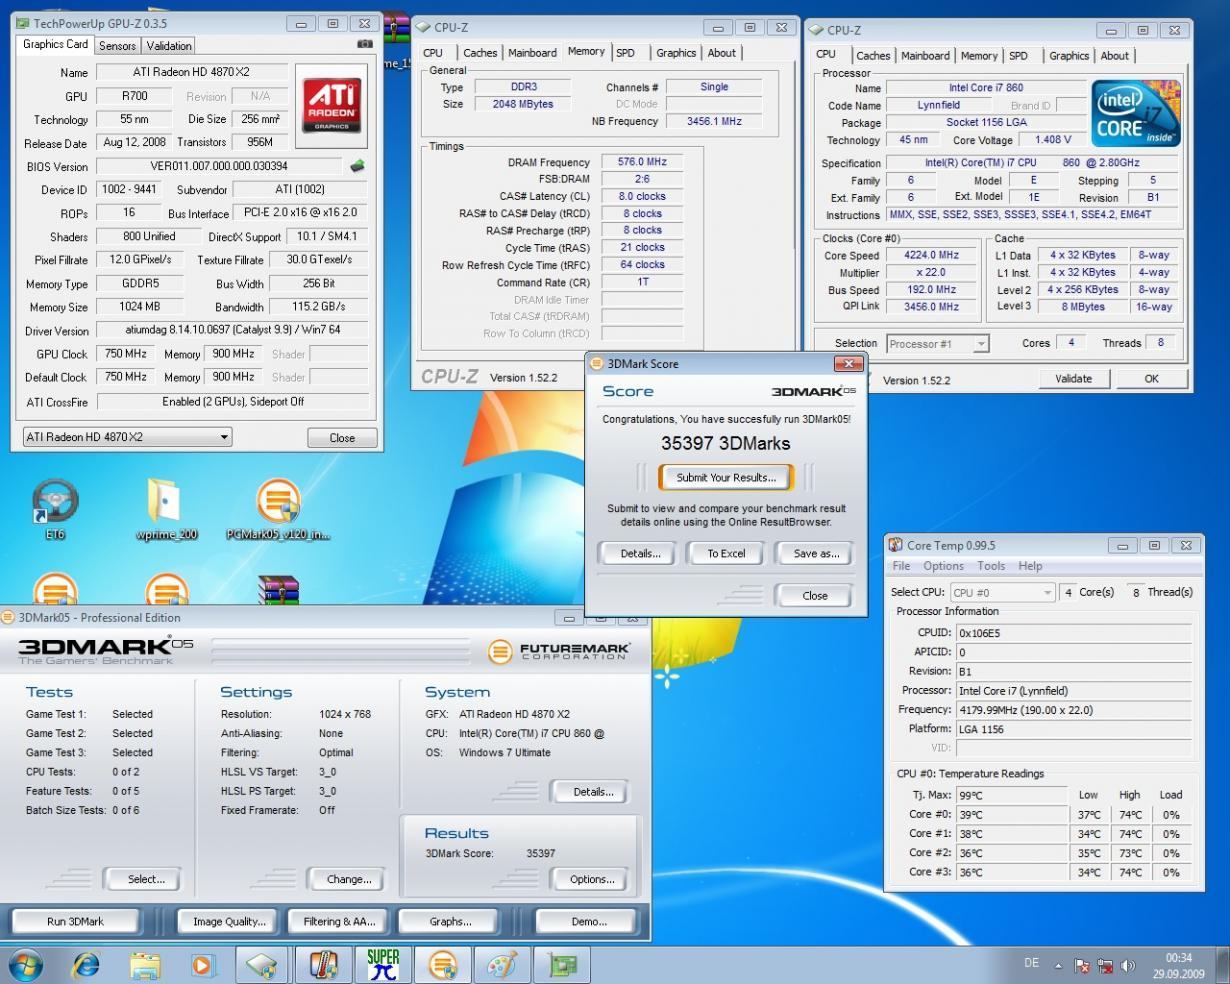The image size is (1230, 984).
Task: Switch to the Sensors tab in GPU-Z
Action: coord(117,46)
